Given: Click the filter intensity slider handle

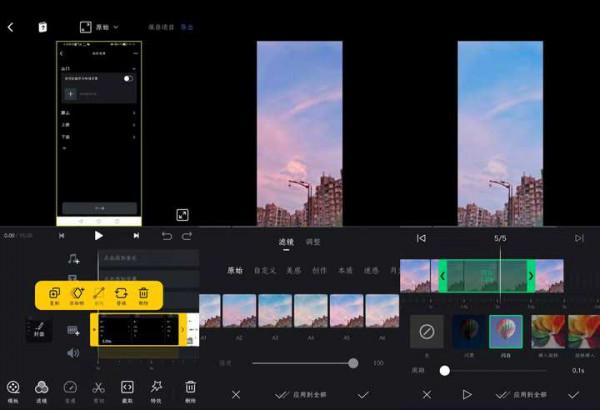Looking at the screenshot, I should click(x=353, y=364).
